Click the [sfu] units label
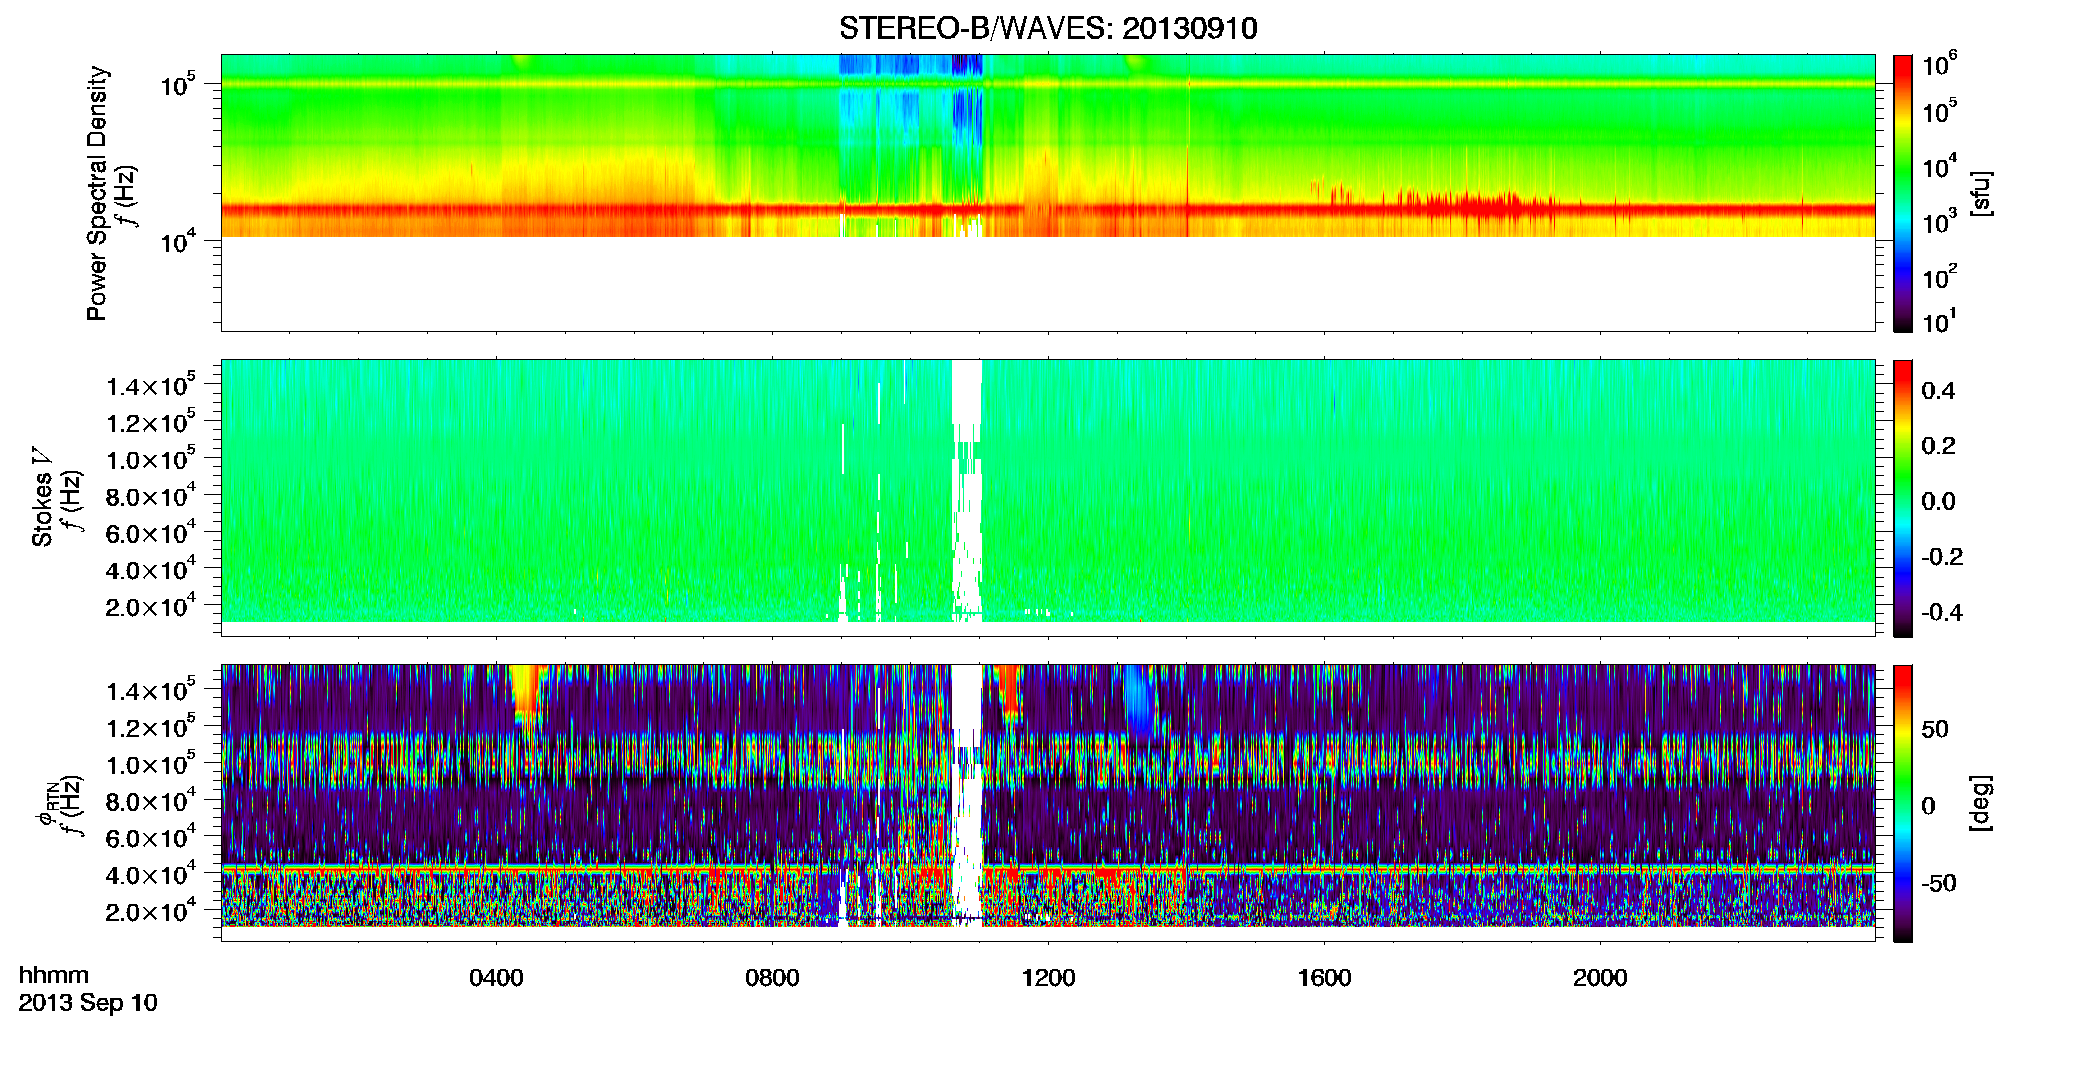This screenshot has height=1080, width=2096. 1981,193
